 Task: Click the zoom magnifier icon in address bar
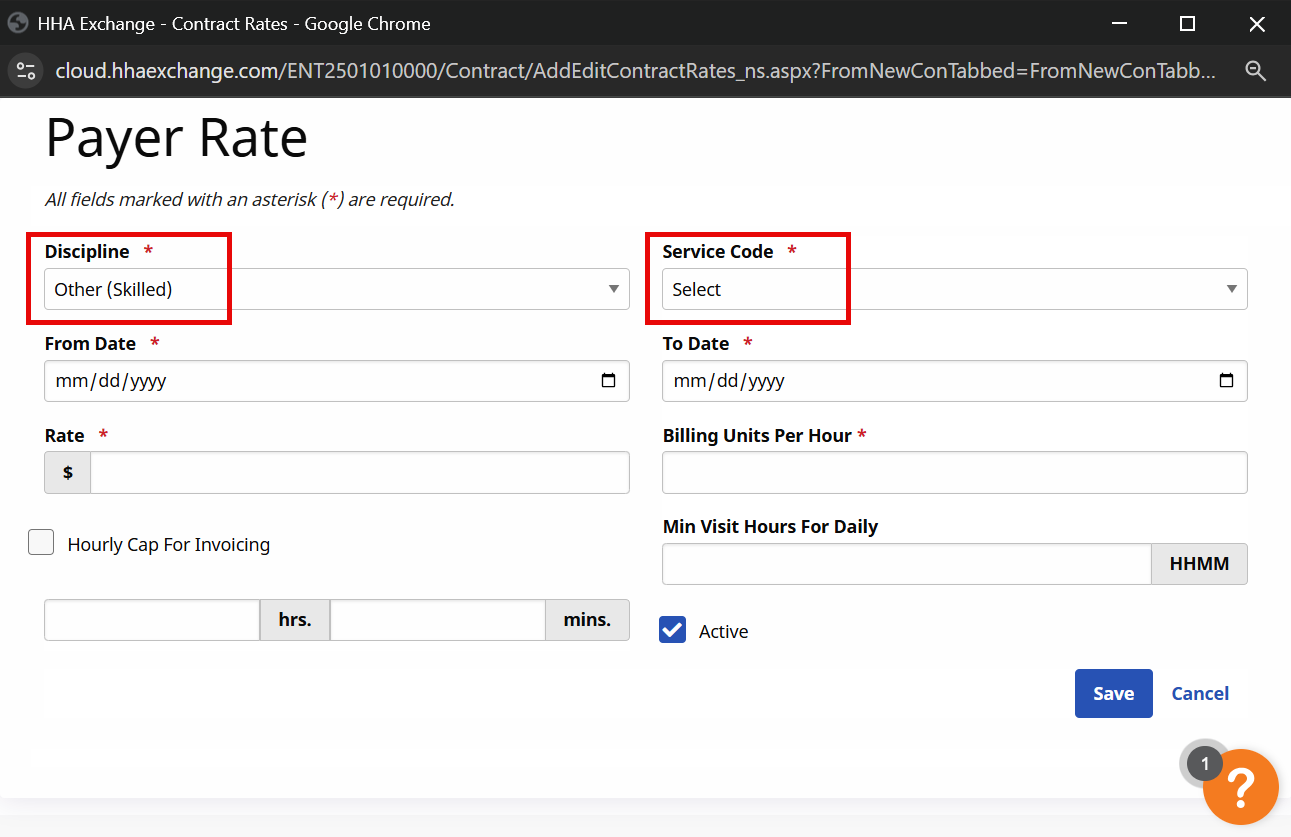pyautogui.click(x=1255, y=71)
